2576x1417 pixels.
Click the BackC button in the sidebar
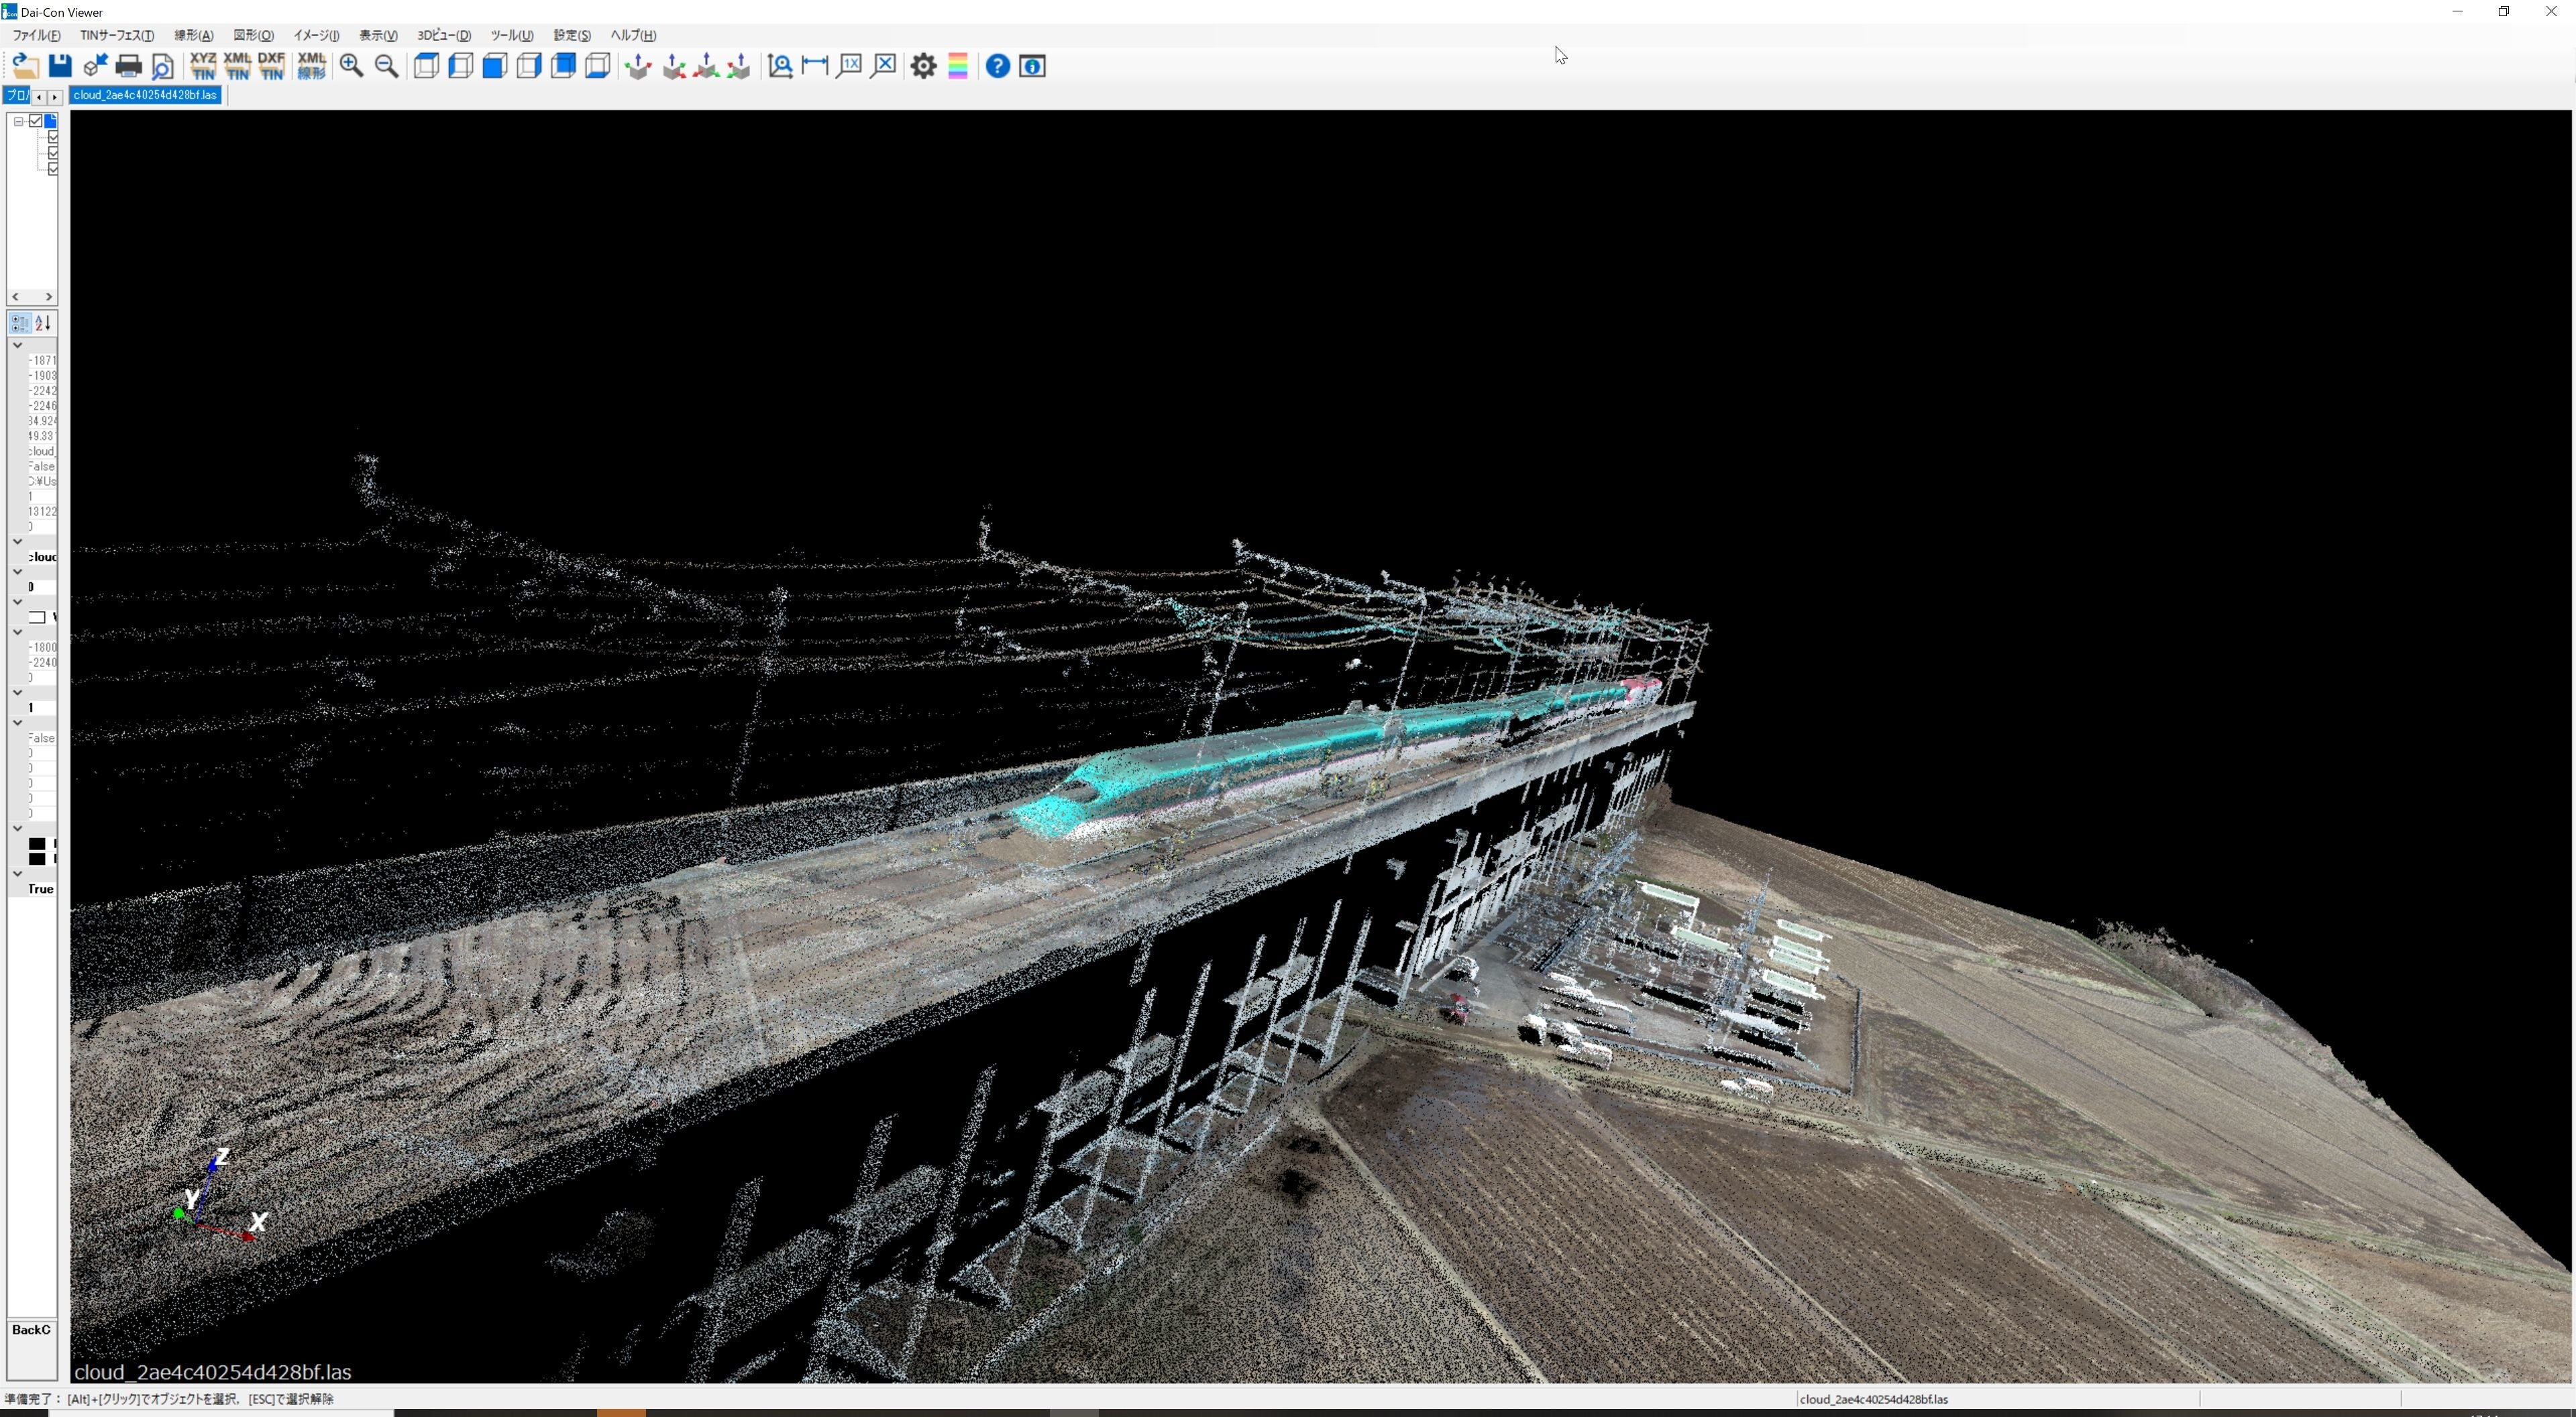coord(31,1330)
